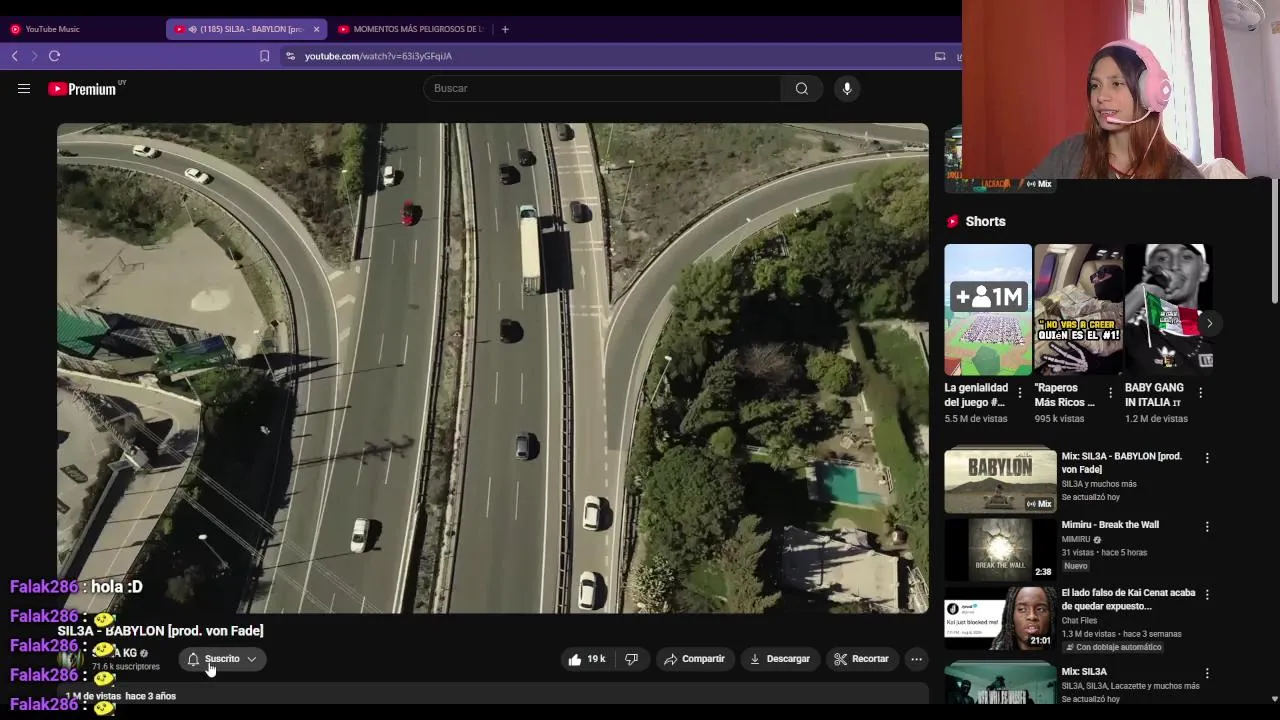Click the MIMIRU channel name
The height and width of the screenshot is (720, 1280).
tap(1076, 540)
